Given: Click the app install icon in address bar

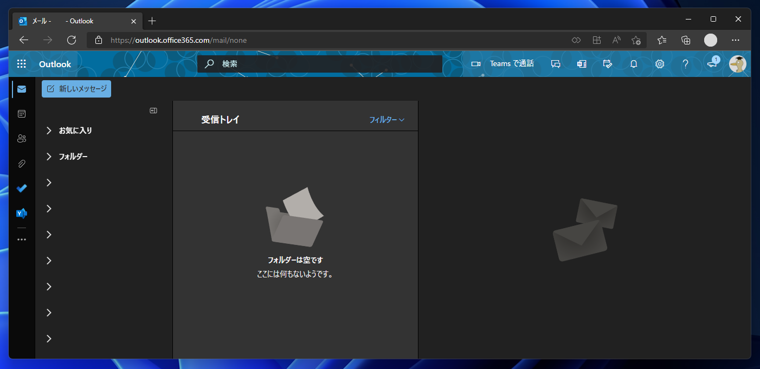Looking at the screenshot, I should click(x=597, y=40).
